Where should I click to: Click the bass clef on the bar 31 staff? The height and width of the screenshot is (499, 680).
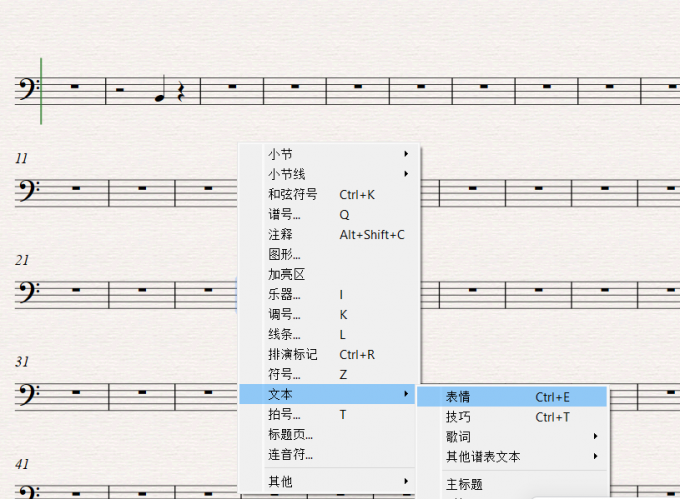27,395
